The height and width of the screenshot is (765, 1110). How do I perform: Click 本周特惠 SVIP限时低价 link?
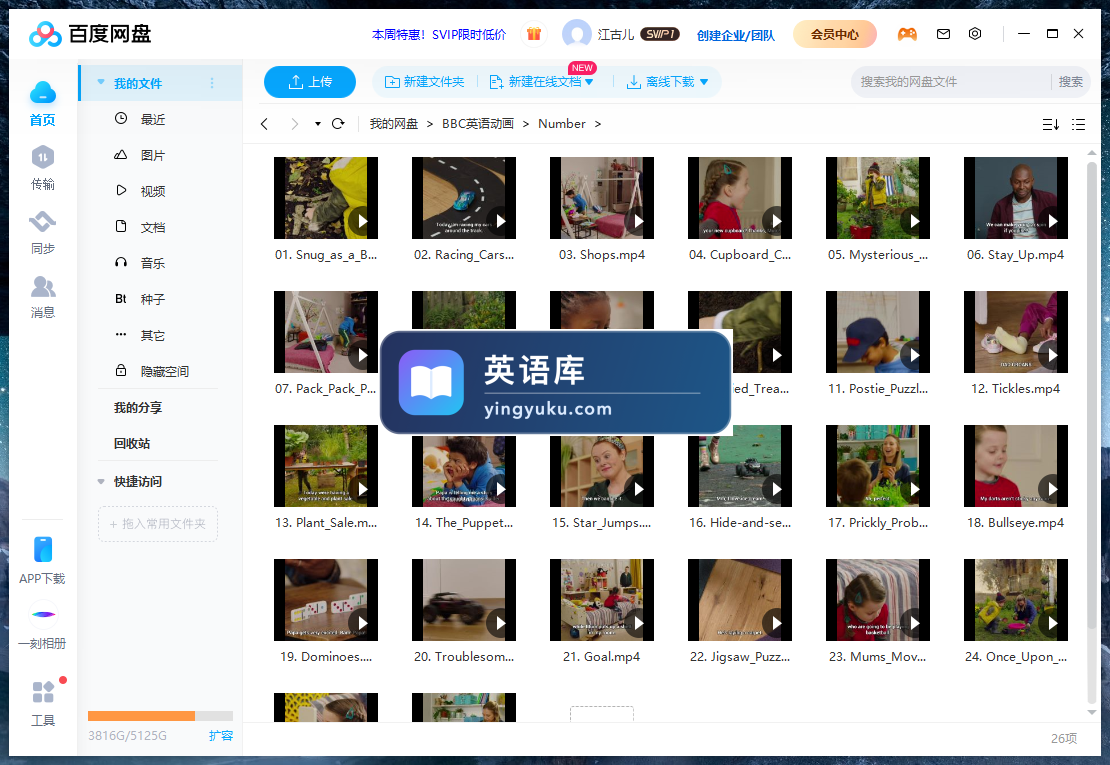439,35
